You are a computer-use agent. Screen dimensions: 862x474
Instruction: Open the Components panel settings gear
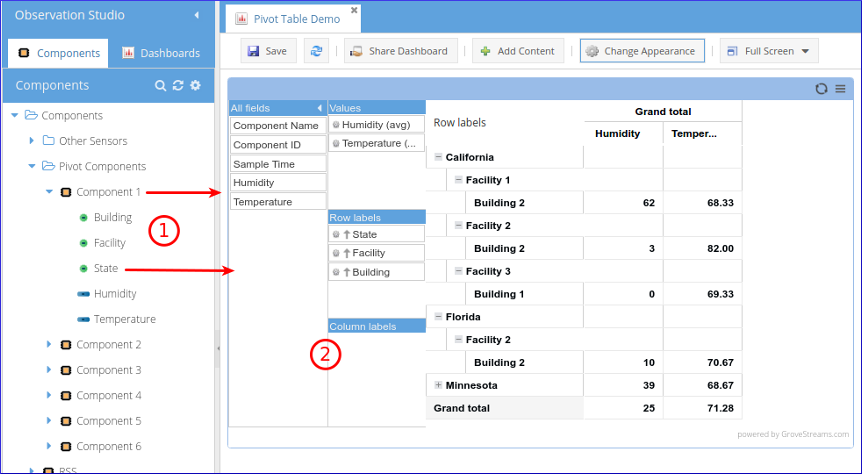(x=196, y=86)
